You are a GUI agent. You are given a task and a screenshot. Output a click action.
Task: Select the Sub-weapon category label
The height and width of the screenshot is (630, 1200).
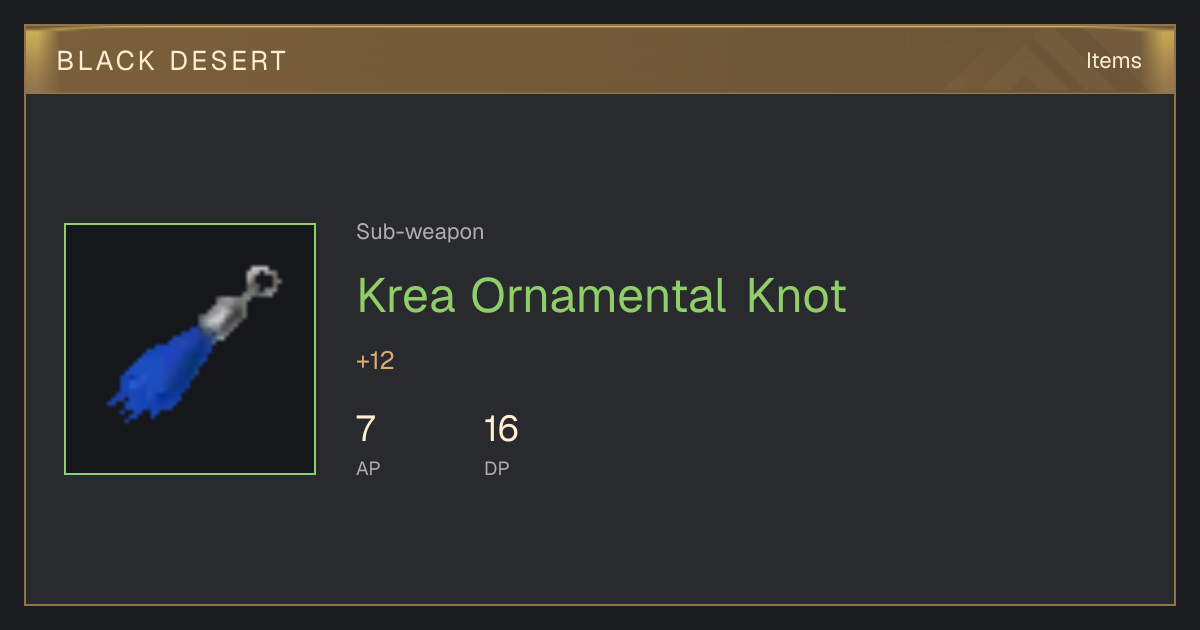(x=420, y=232)
